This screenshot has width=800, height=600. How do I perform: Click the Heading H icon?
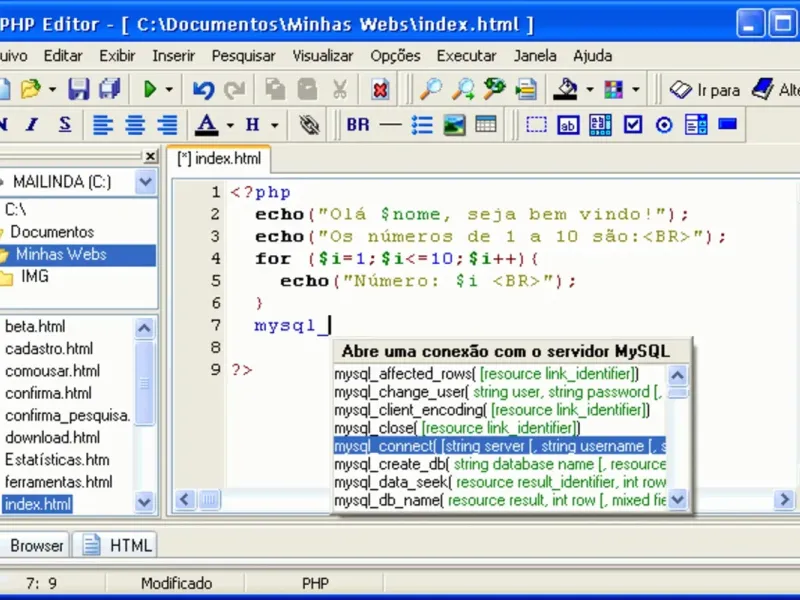pyautogui.click(x=253, y=124)
